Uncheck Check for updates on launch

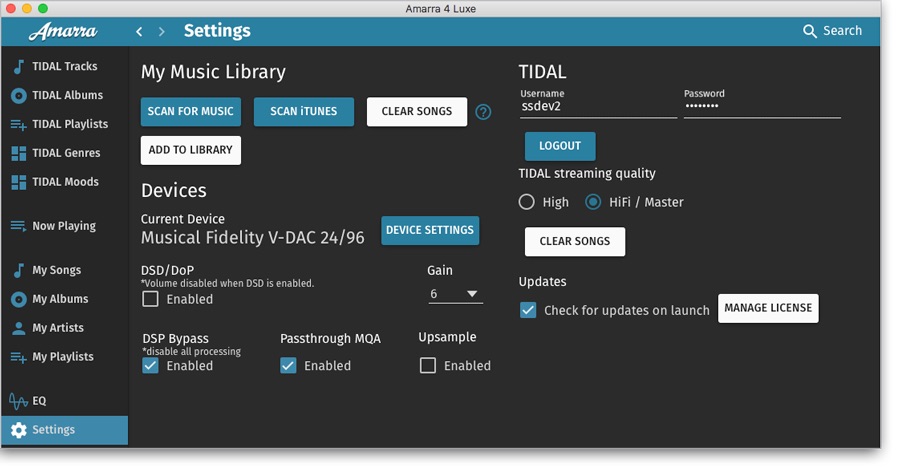tap(528, 311)
